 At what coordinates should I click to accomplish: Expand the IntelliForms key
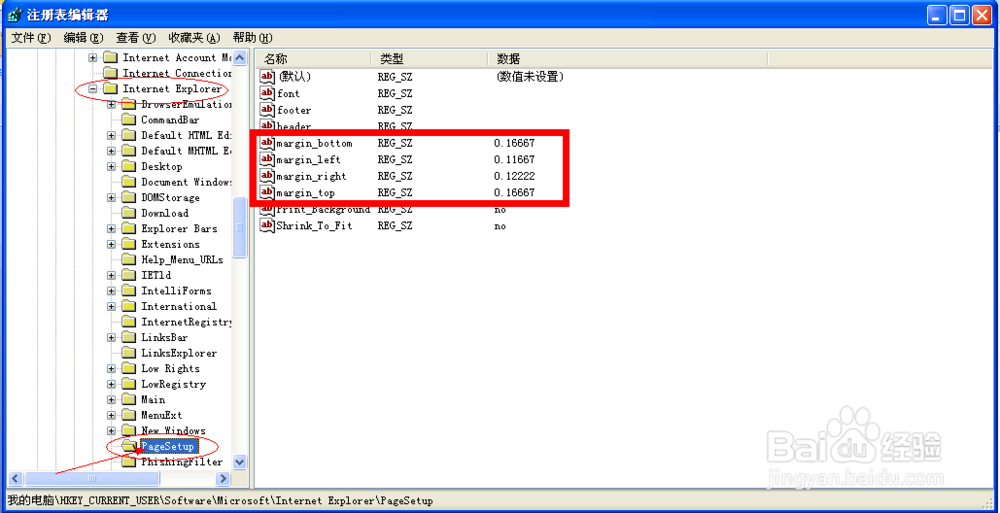point(111,291)
